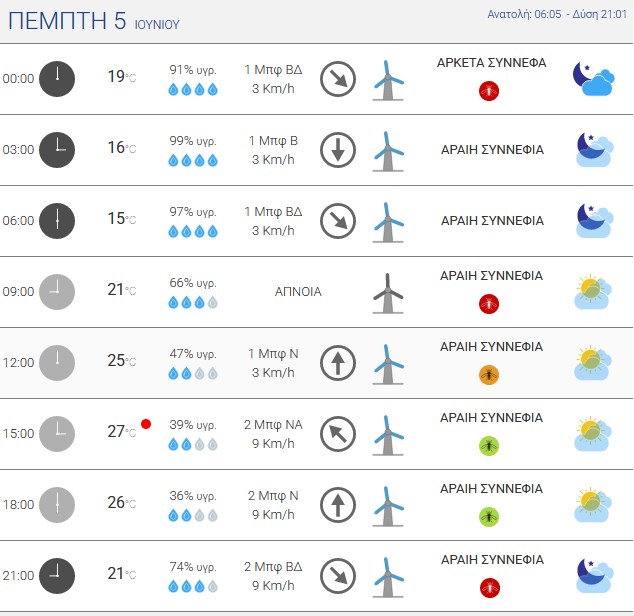Screen dimensions: 634x616
Task: Click the humidity droplets at 06:00
Action: click(x=193, y=232)
